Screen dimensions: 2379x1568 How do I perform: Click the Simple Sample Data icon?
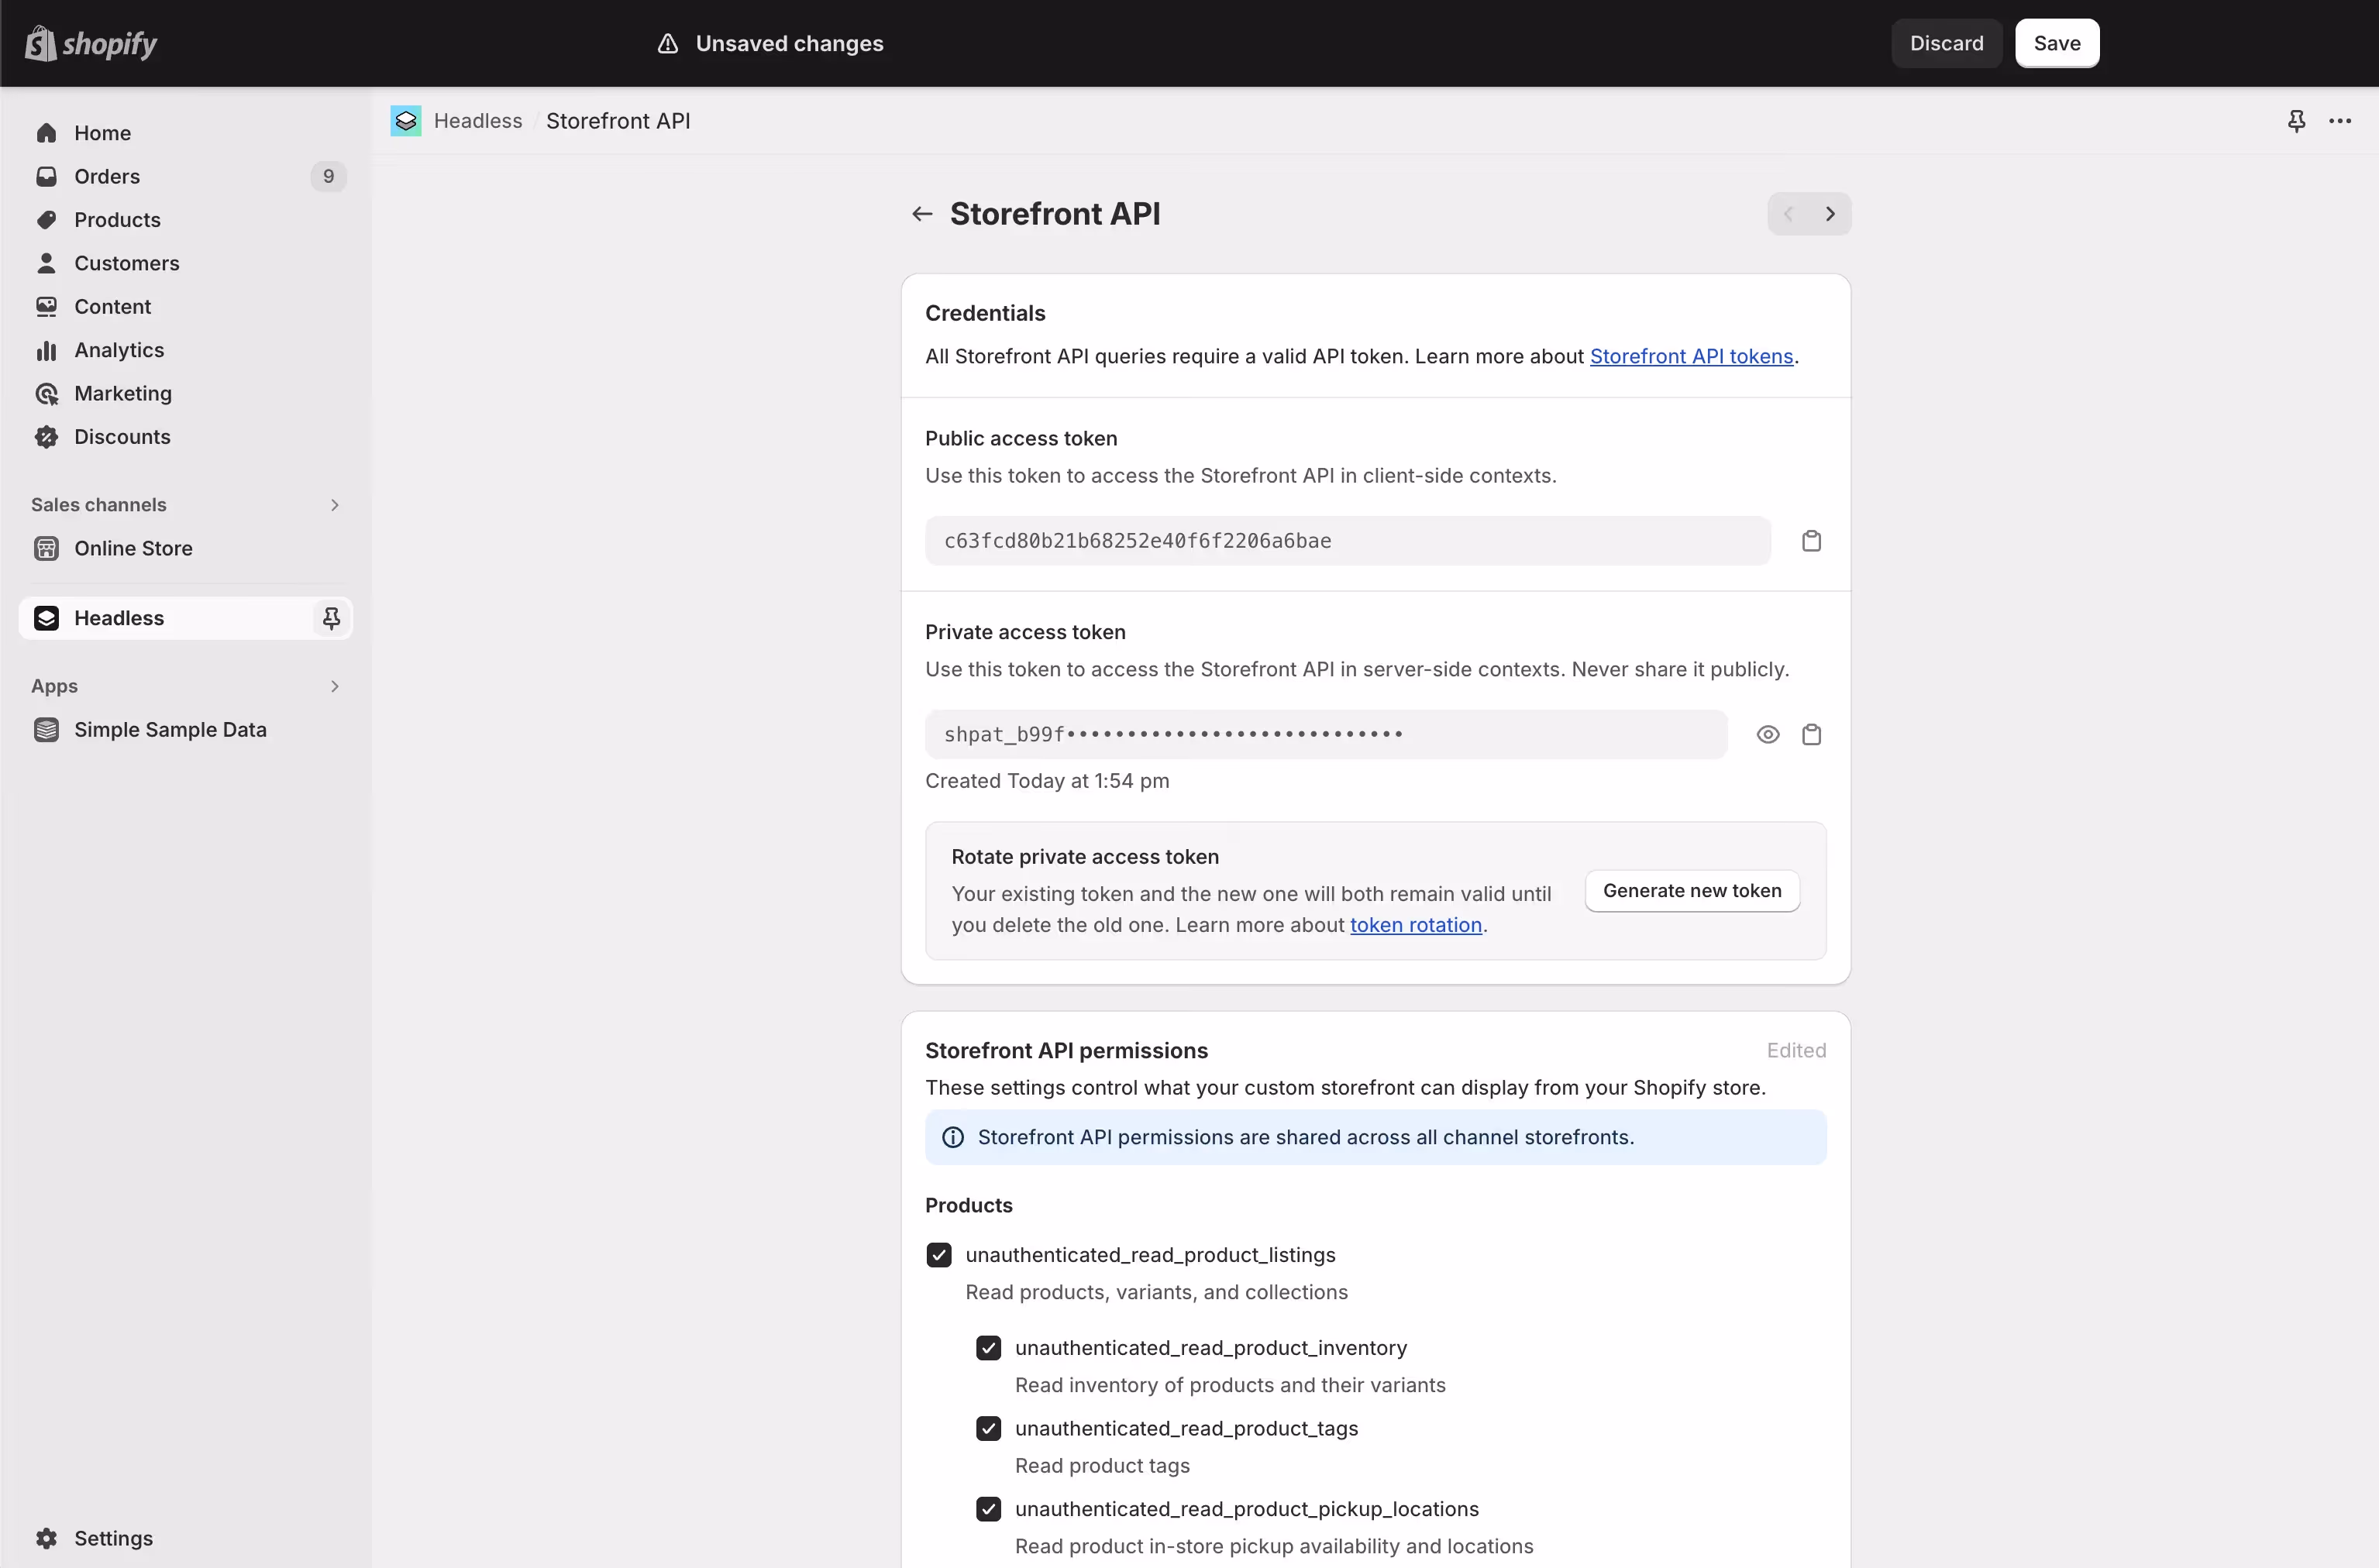click(46, 730)
